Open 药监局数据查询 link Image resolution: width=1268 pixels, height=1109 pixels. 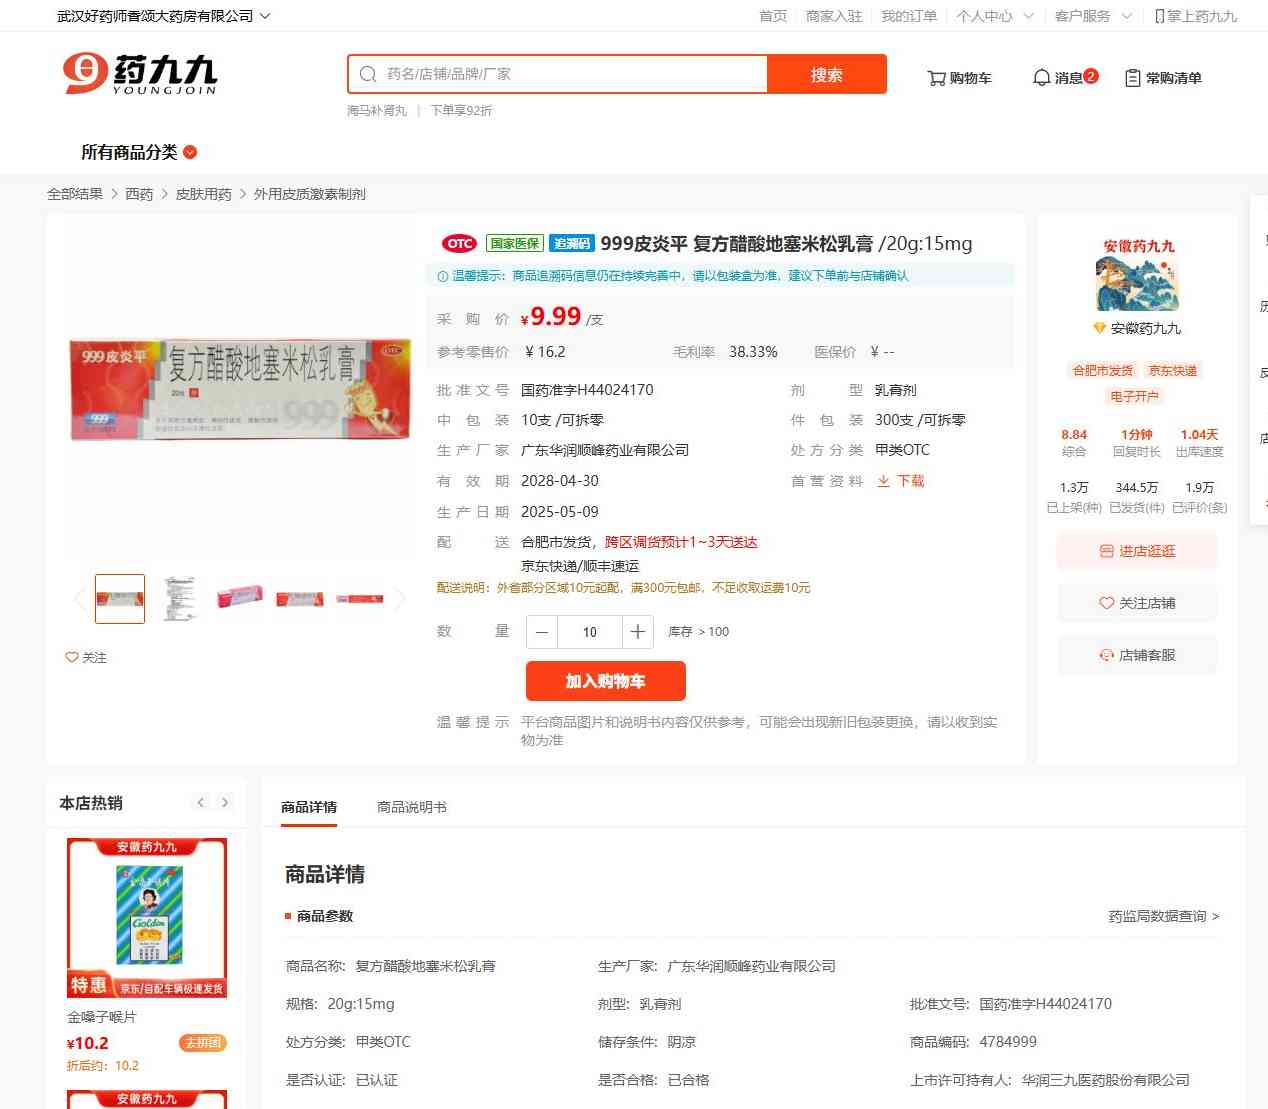tap(1164, 916)
